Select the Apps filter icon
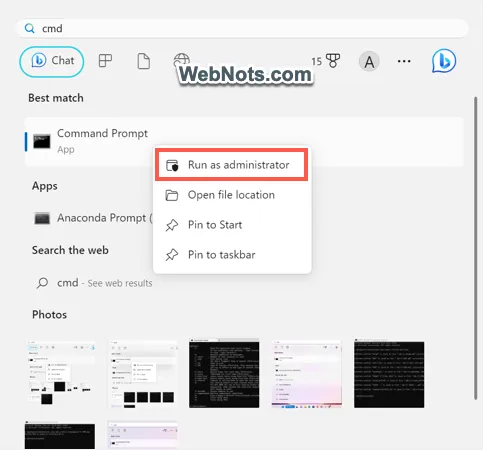This screenshot has width=483, height=450. click(x=105, y=61)
